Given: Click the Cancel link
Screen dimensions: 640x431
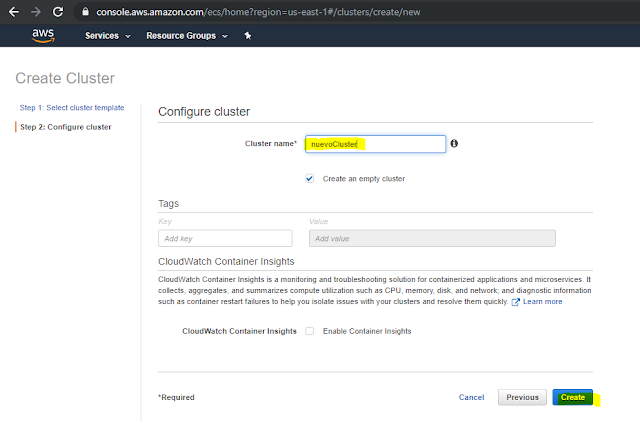Looking at the screenshot, I should [471, 397].
